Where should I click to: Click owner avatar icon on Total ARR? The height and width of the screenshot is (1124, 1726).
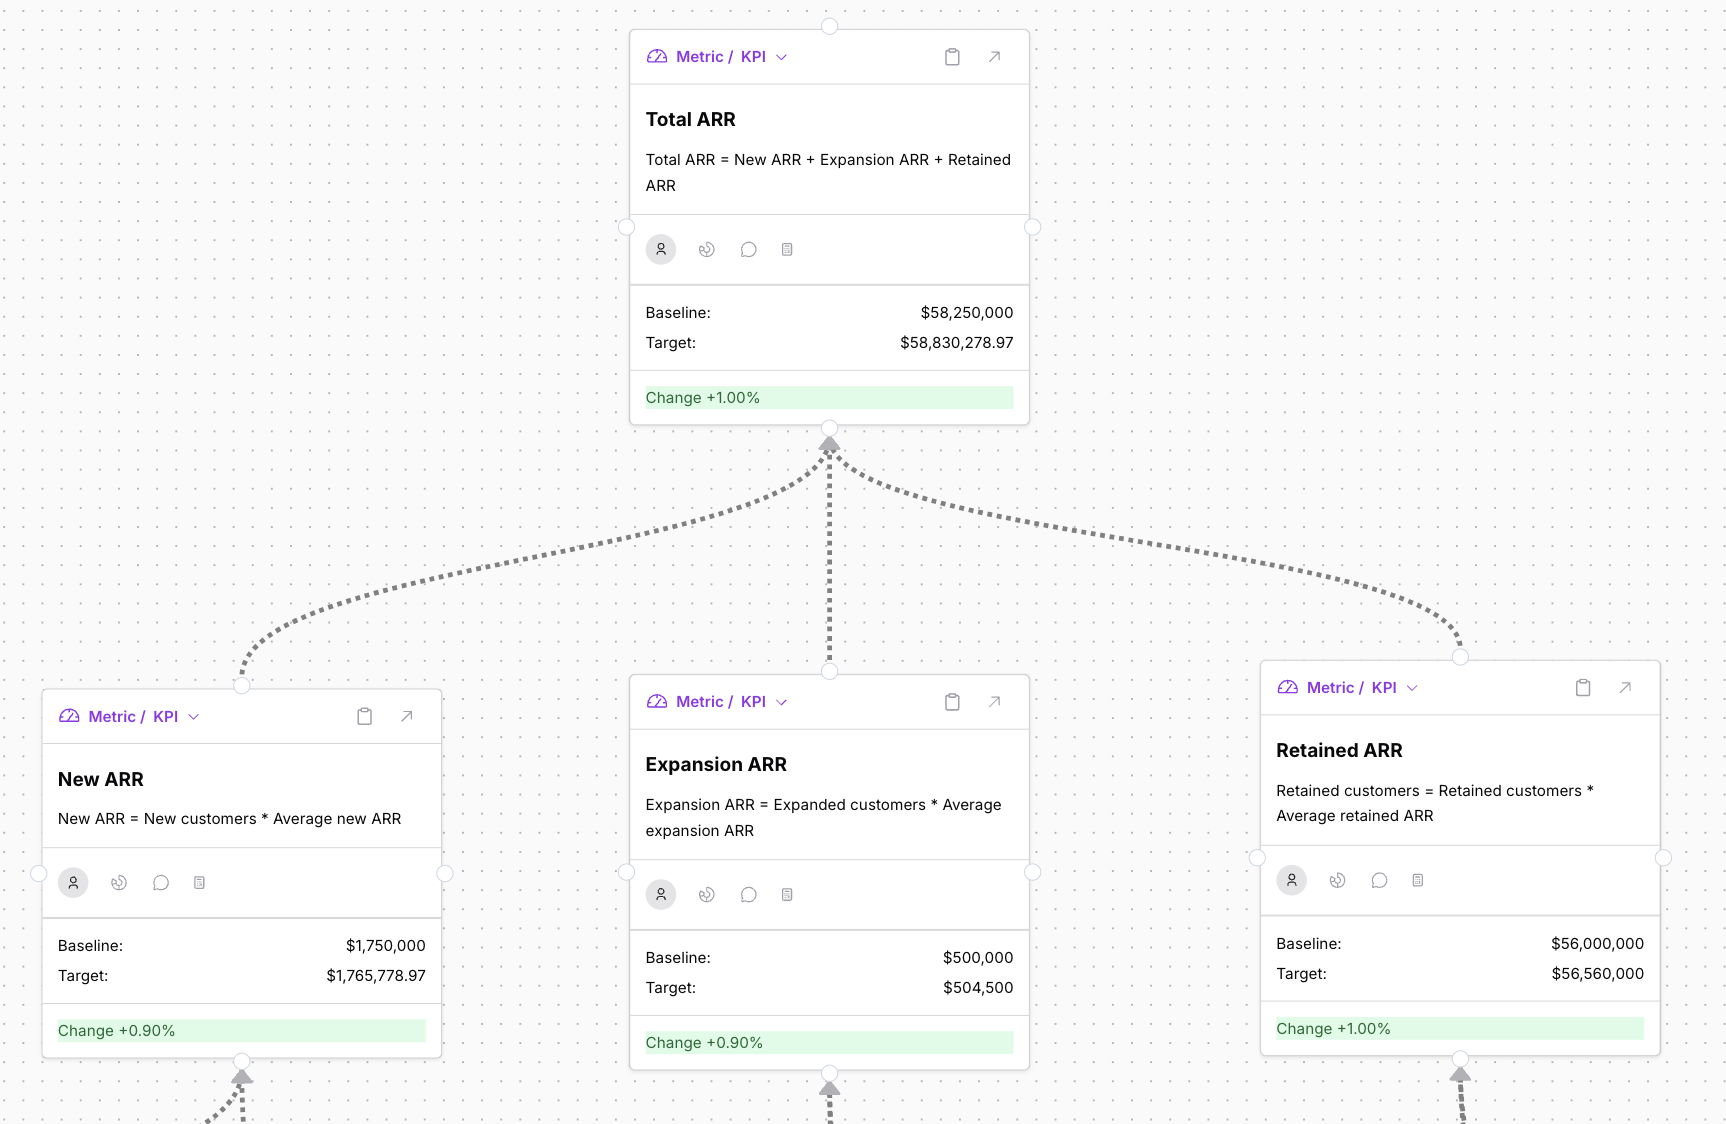[x=661, y=250]
